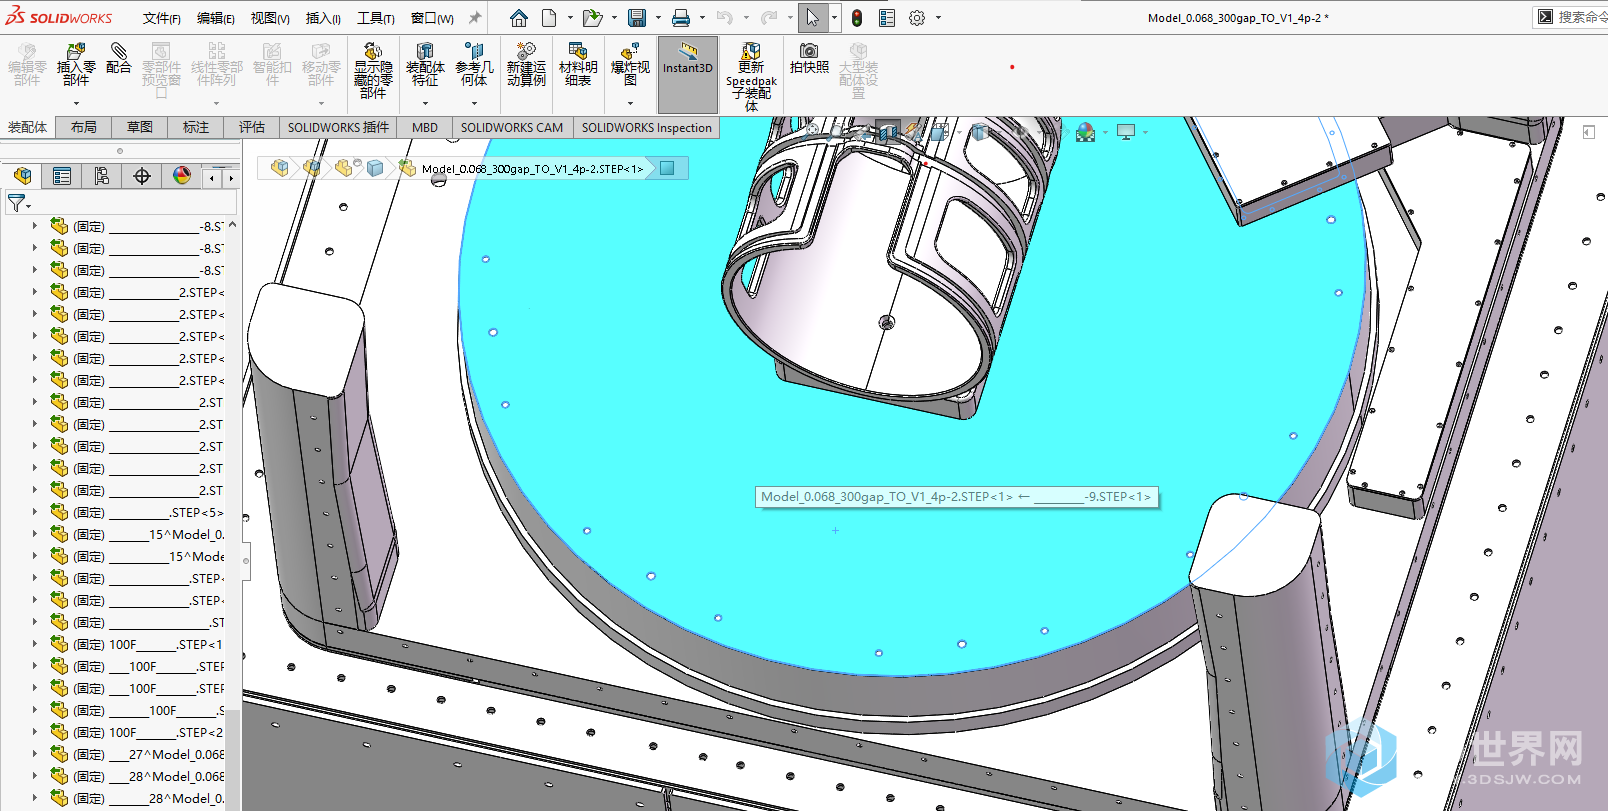The width and height of the screenshot is (1608, 811).
Task: Click New Motion Study (新建运动算例)
Action: (526, 65)
